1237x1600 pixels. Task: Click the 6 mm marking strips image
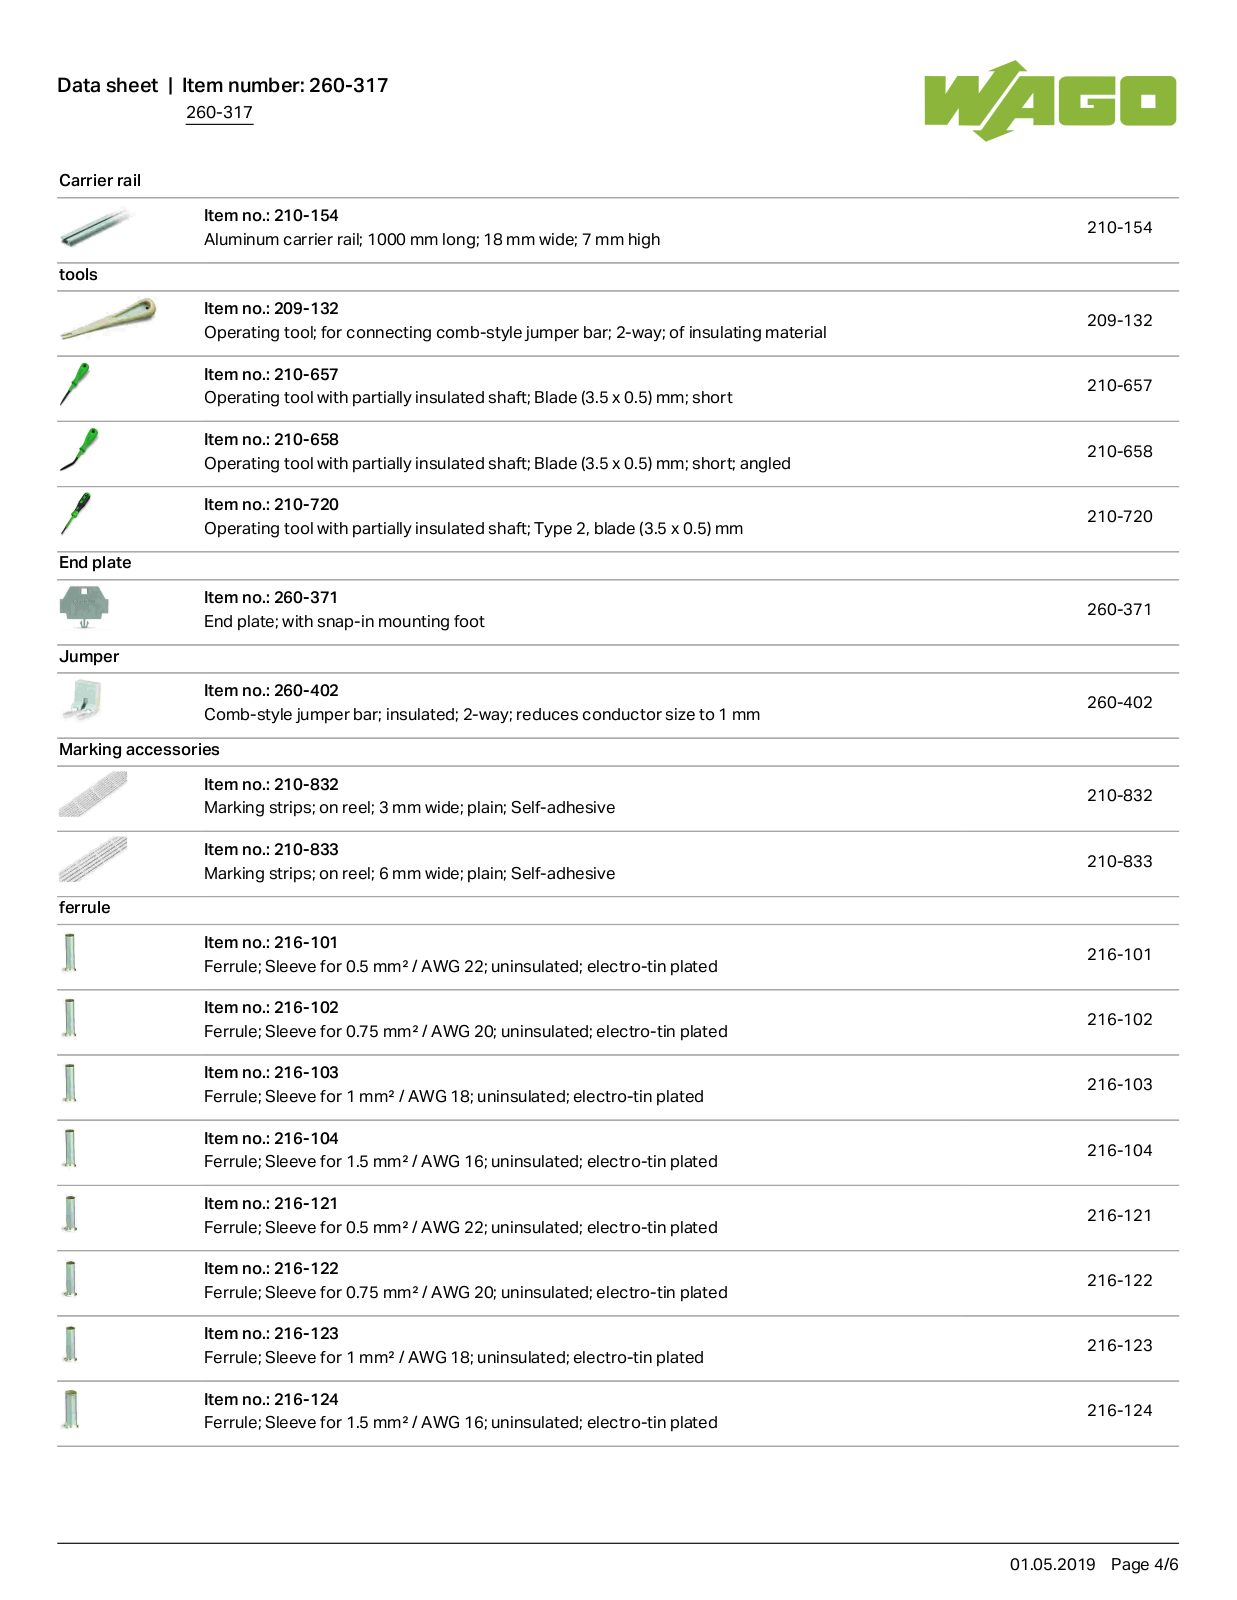(x=93, y=860)
